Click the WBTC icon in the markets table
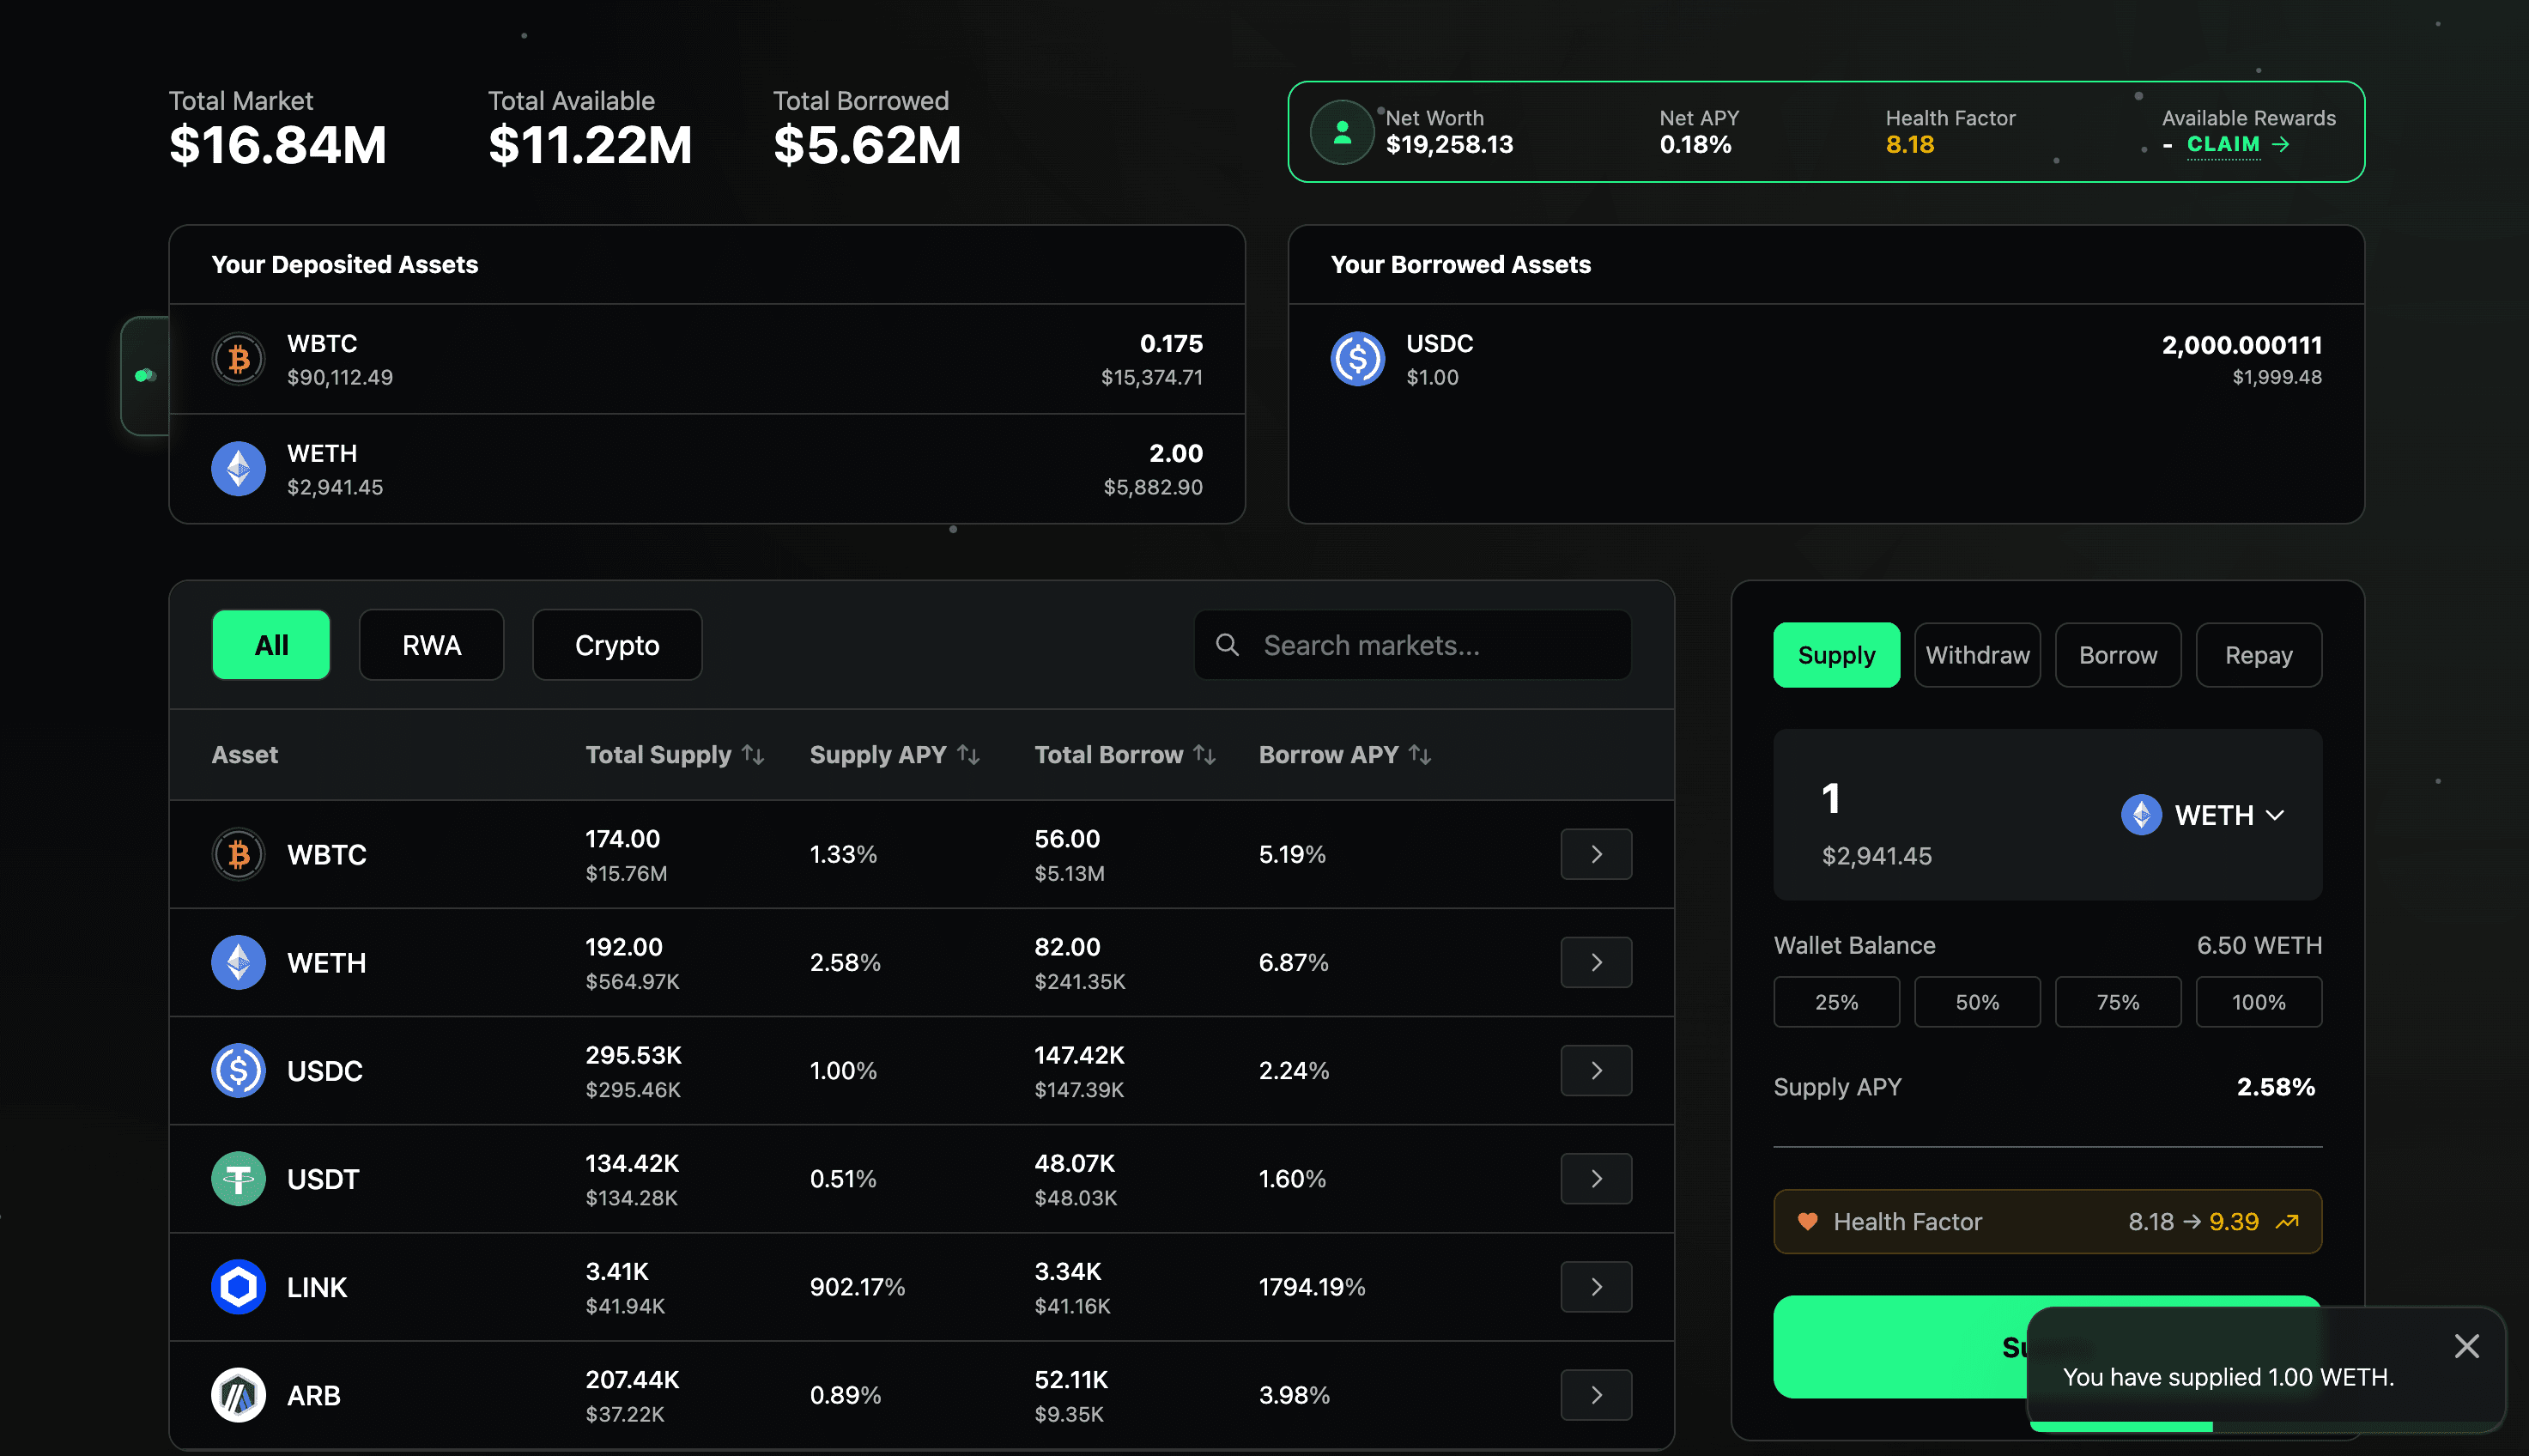 coord(238,854)
